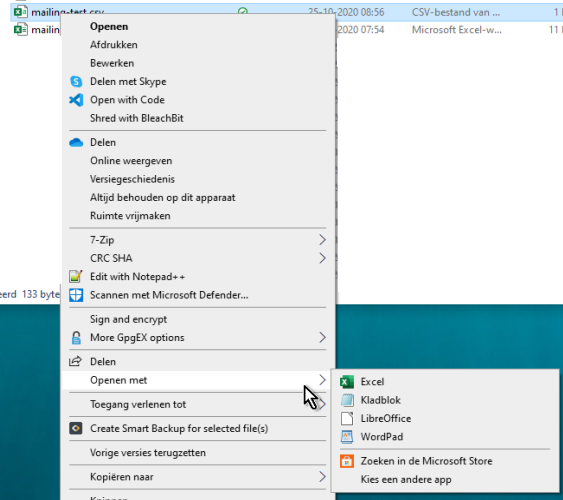The height and width of the screenshot is (500, 563).
Task: Click the green sync status icon
Action: (243, 11)
